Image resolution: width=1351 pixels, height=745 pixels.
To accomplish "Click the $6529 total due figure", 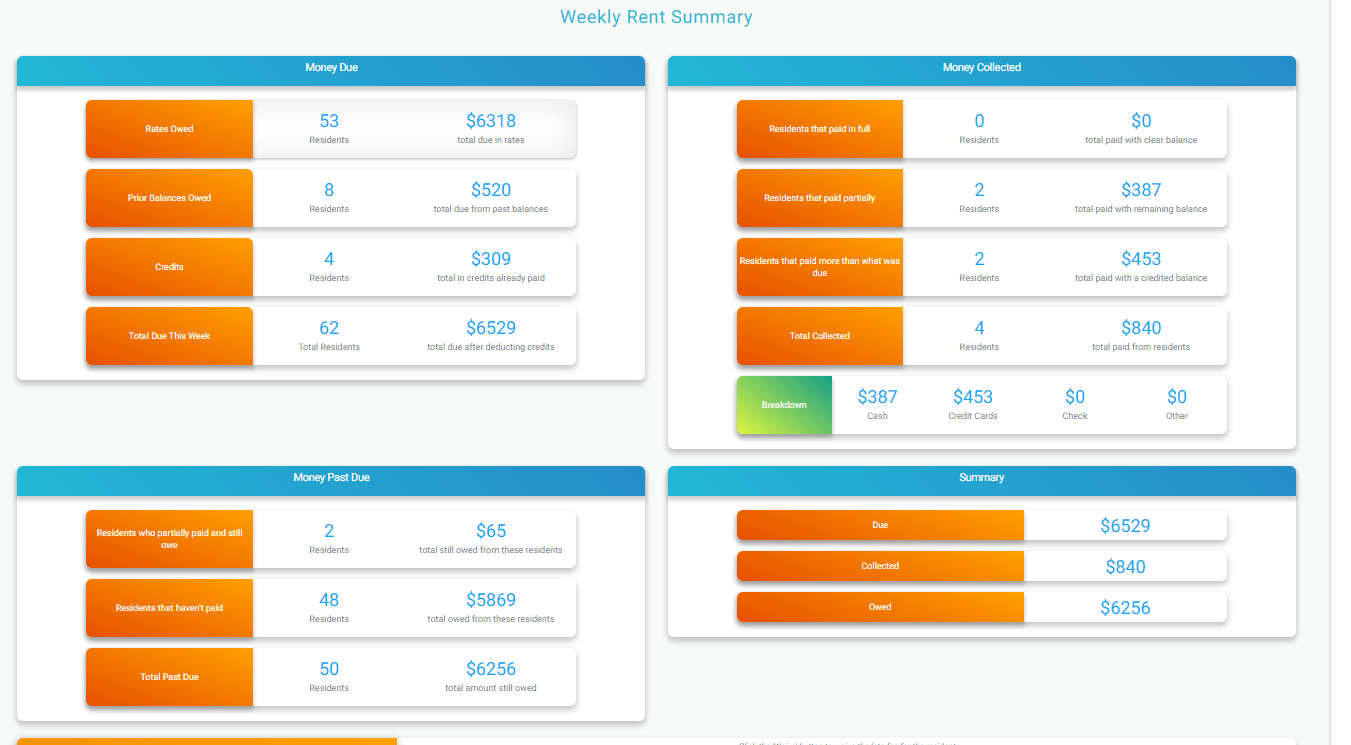I will pos(491,328).
